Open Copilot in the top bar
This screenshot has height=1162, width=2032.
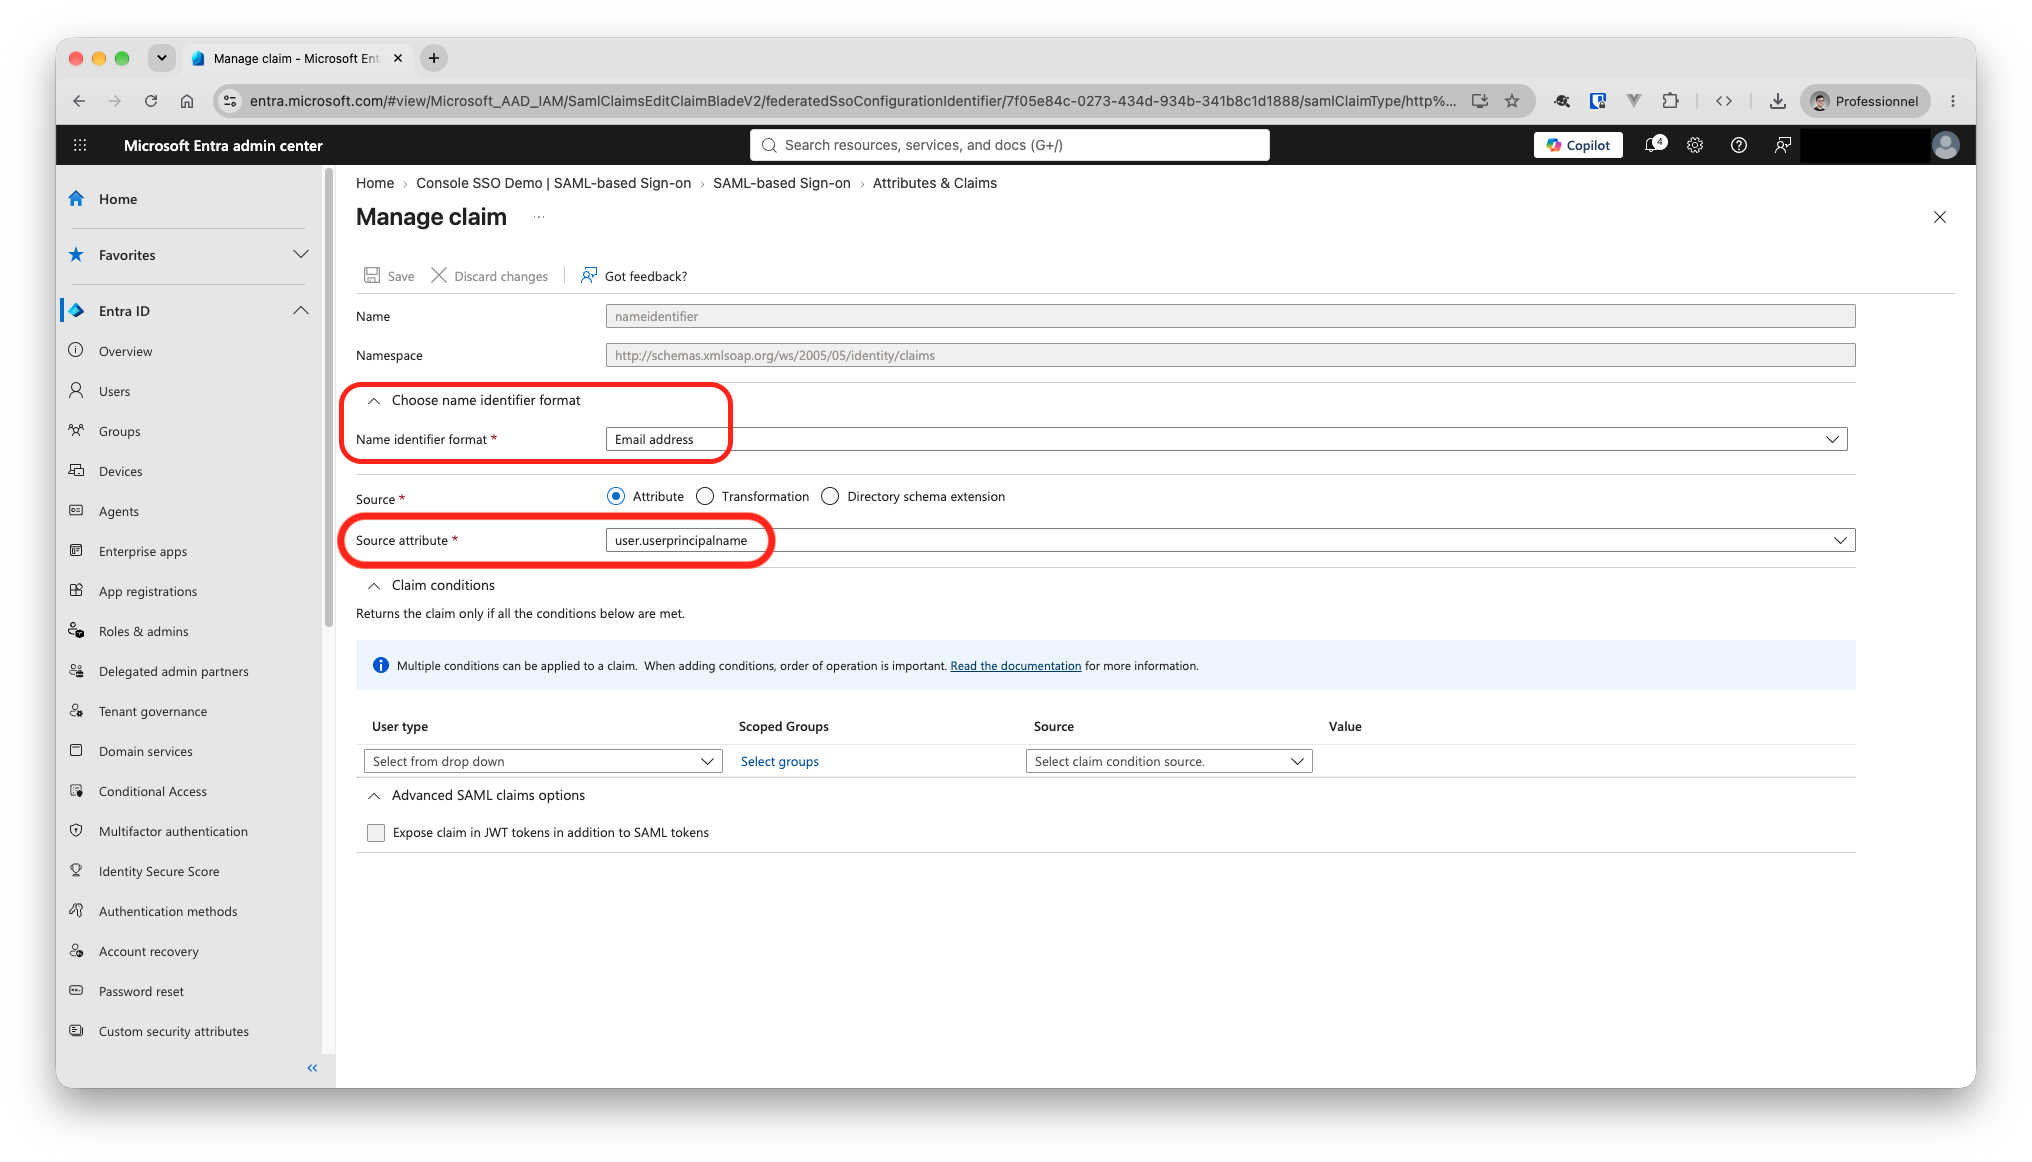(1578, 145)
